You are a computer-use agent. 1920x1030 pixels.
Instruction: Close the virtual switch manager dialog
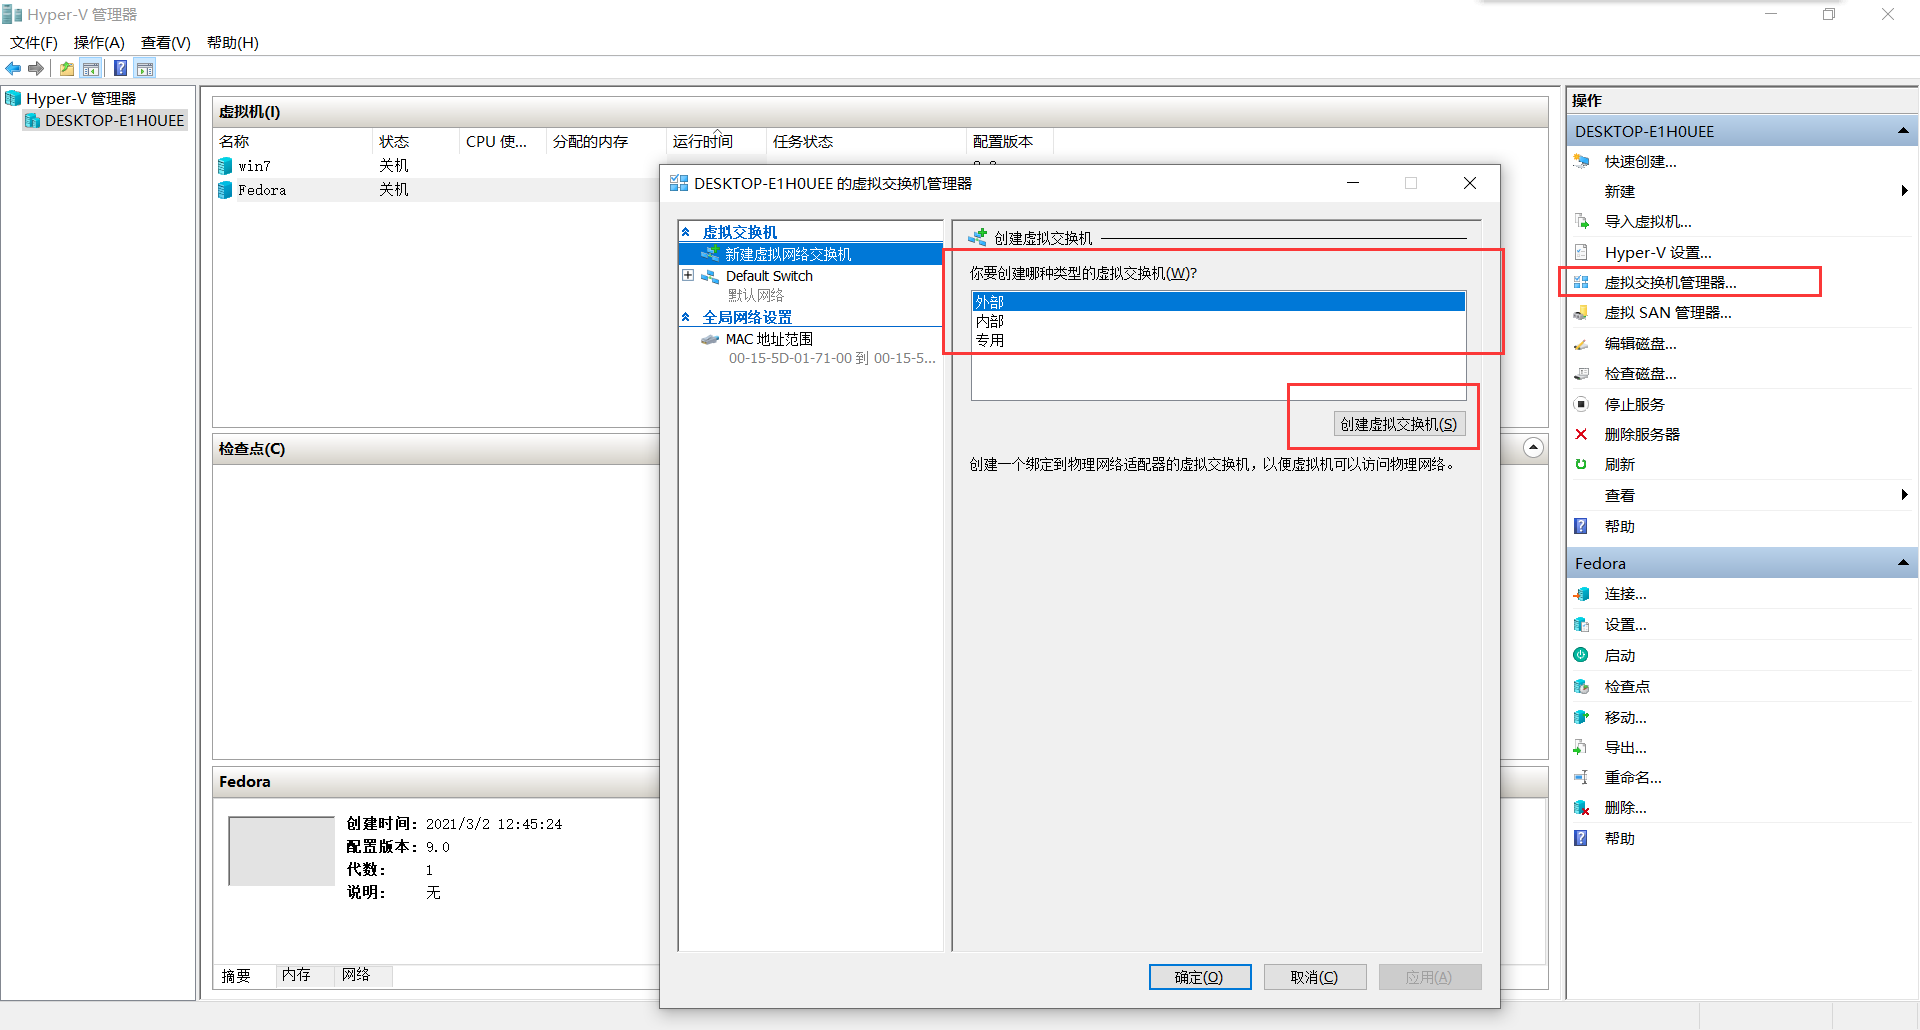point(1469,183)
